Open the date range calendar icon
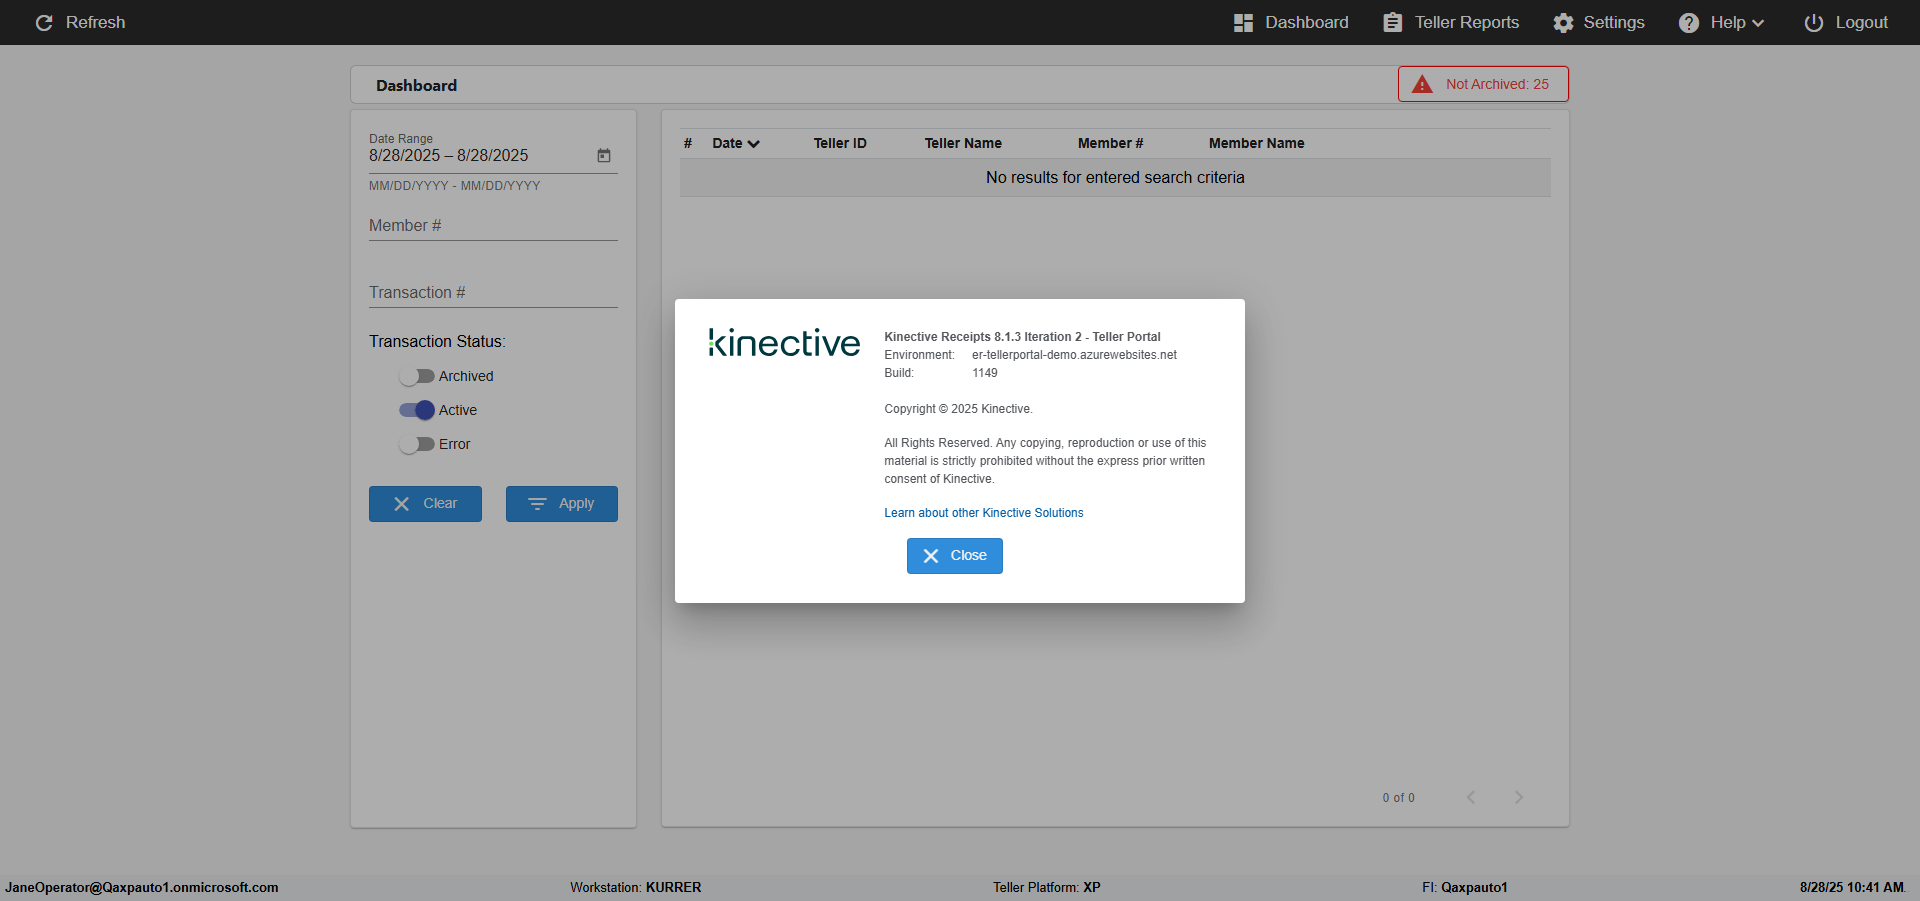 point(604,155)
